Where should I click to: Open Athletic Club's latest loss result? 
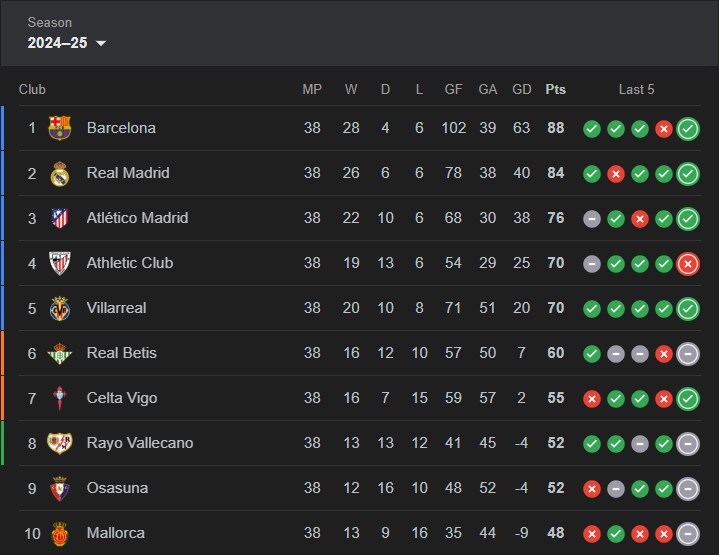(688, 264)
